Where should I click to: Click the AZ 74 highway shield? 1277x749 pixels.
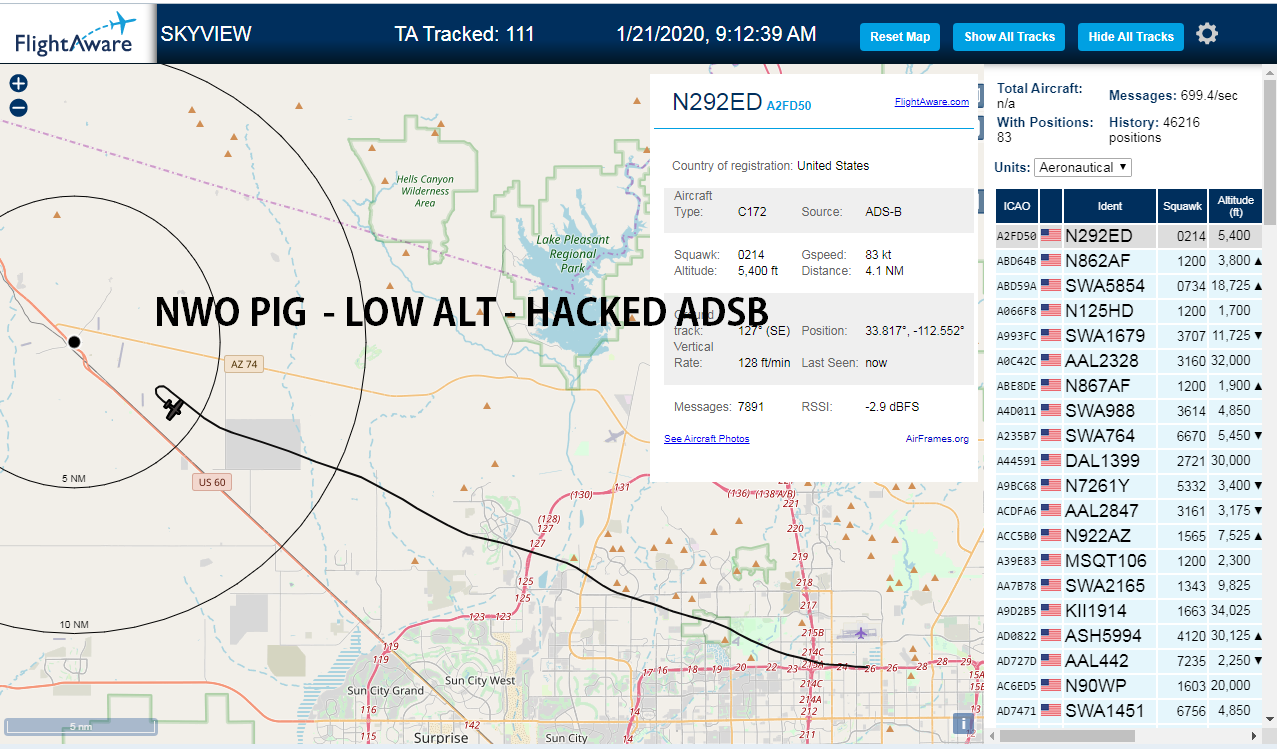tap(244, 365)
